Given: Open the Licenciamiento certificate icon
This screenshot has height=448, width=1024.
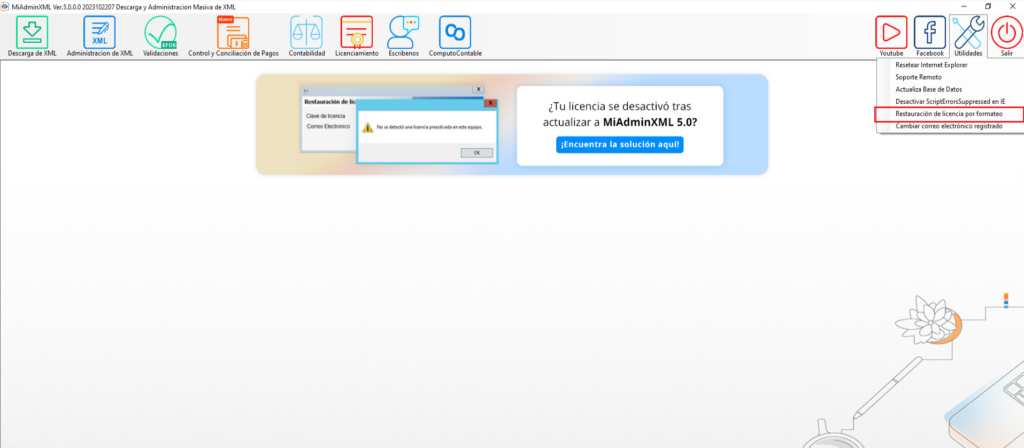Looking at the screenshot, I should coord(357,36).
